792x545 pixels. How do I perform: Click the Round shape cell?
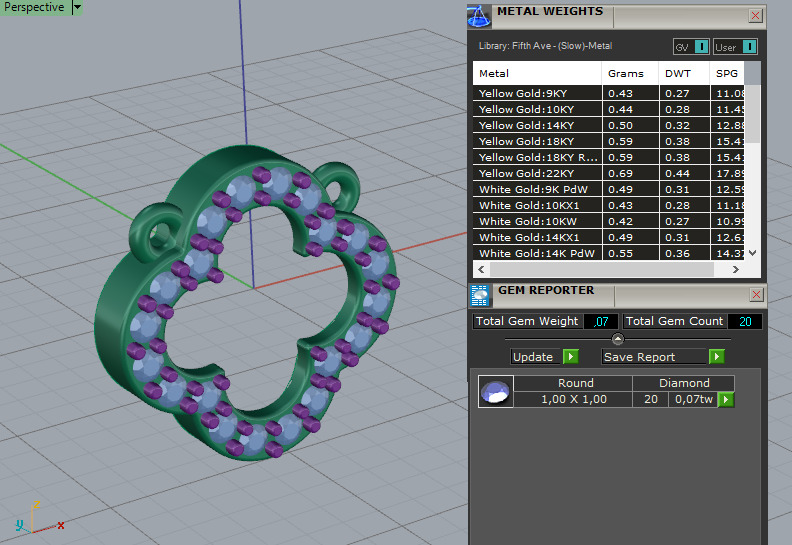575,383
